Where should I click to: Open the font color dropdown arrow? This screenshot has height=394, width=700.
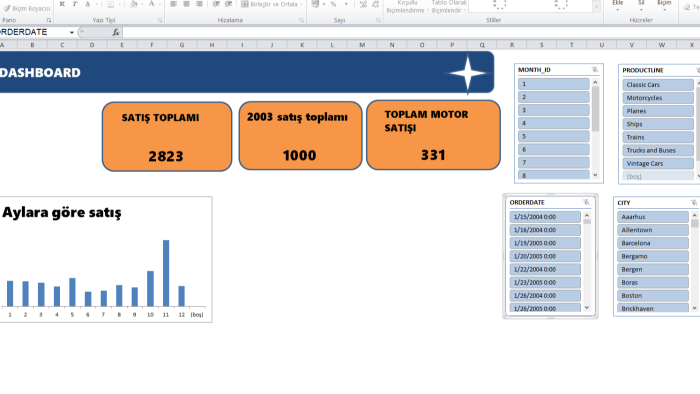(x=159, y=4)
